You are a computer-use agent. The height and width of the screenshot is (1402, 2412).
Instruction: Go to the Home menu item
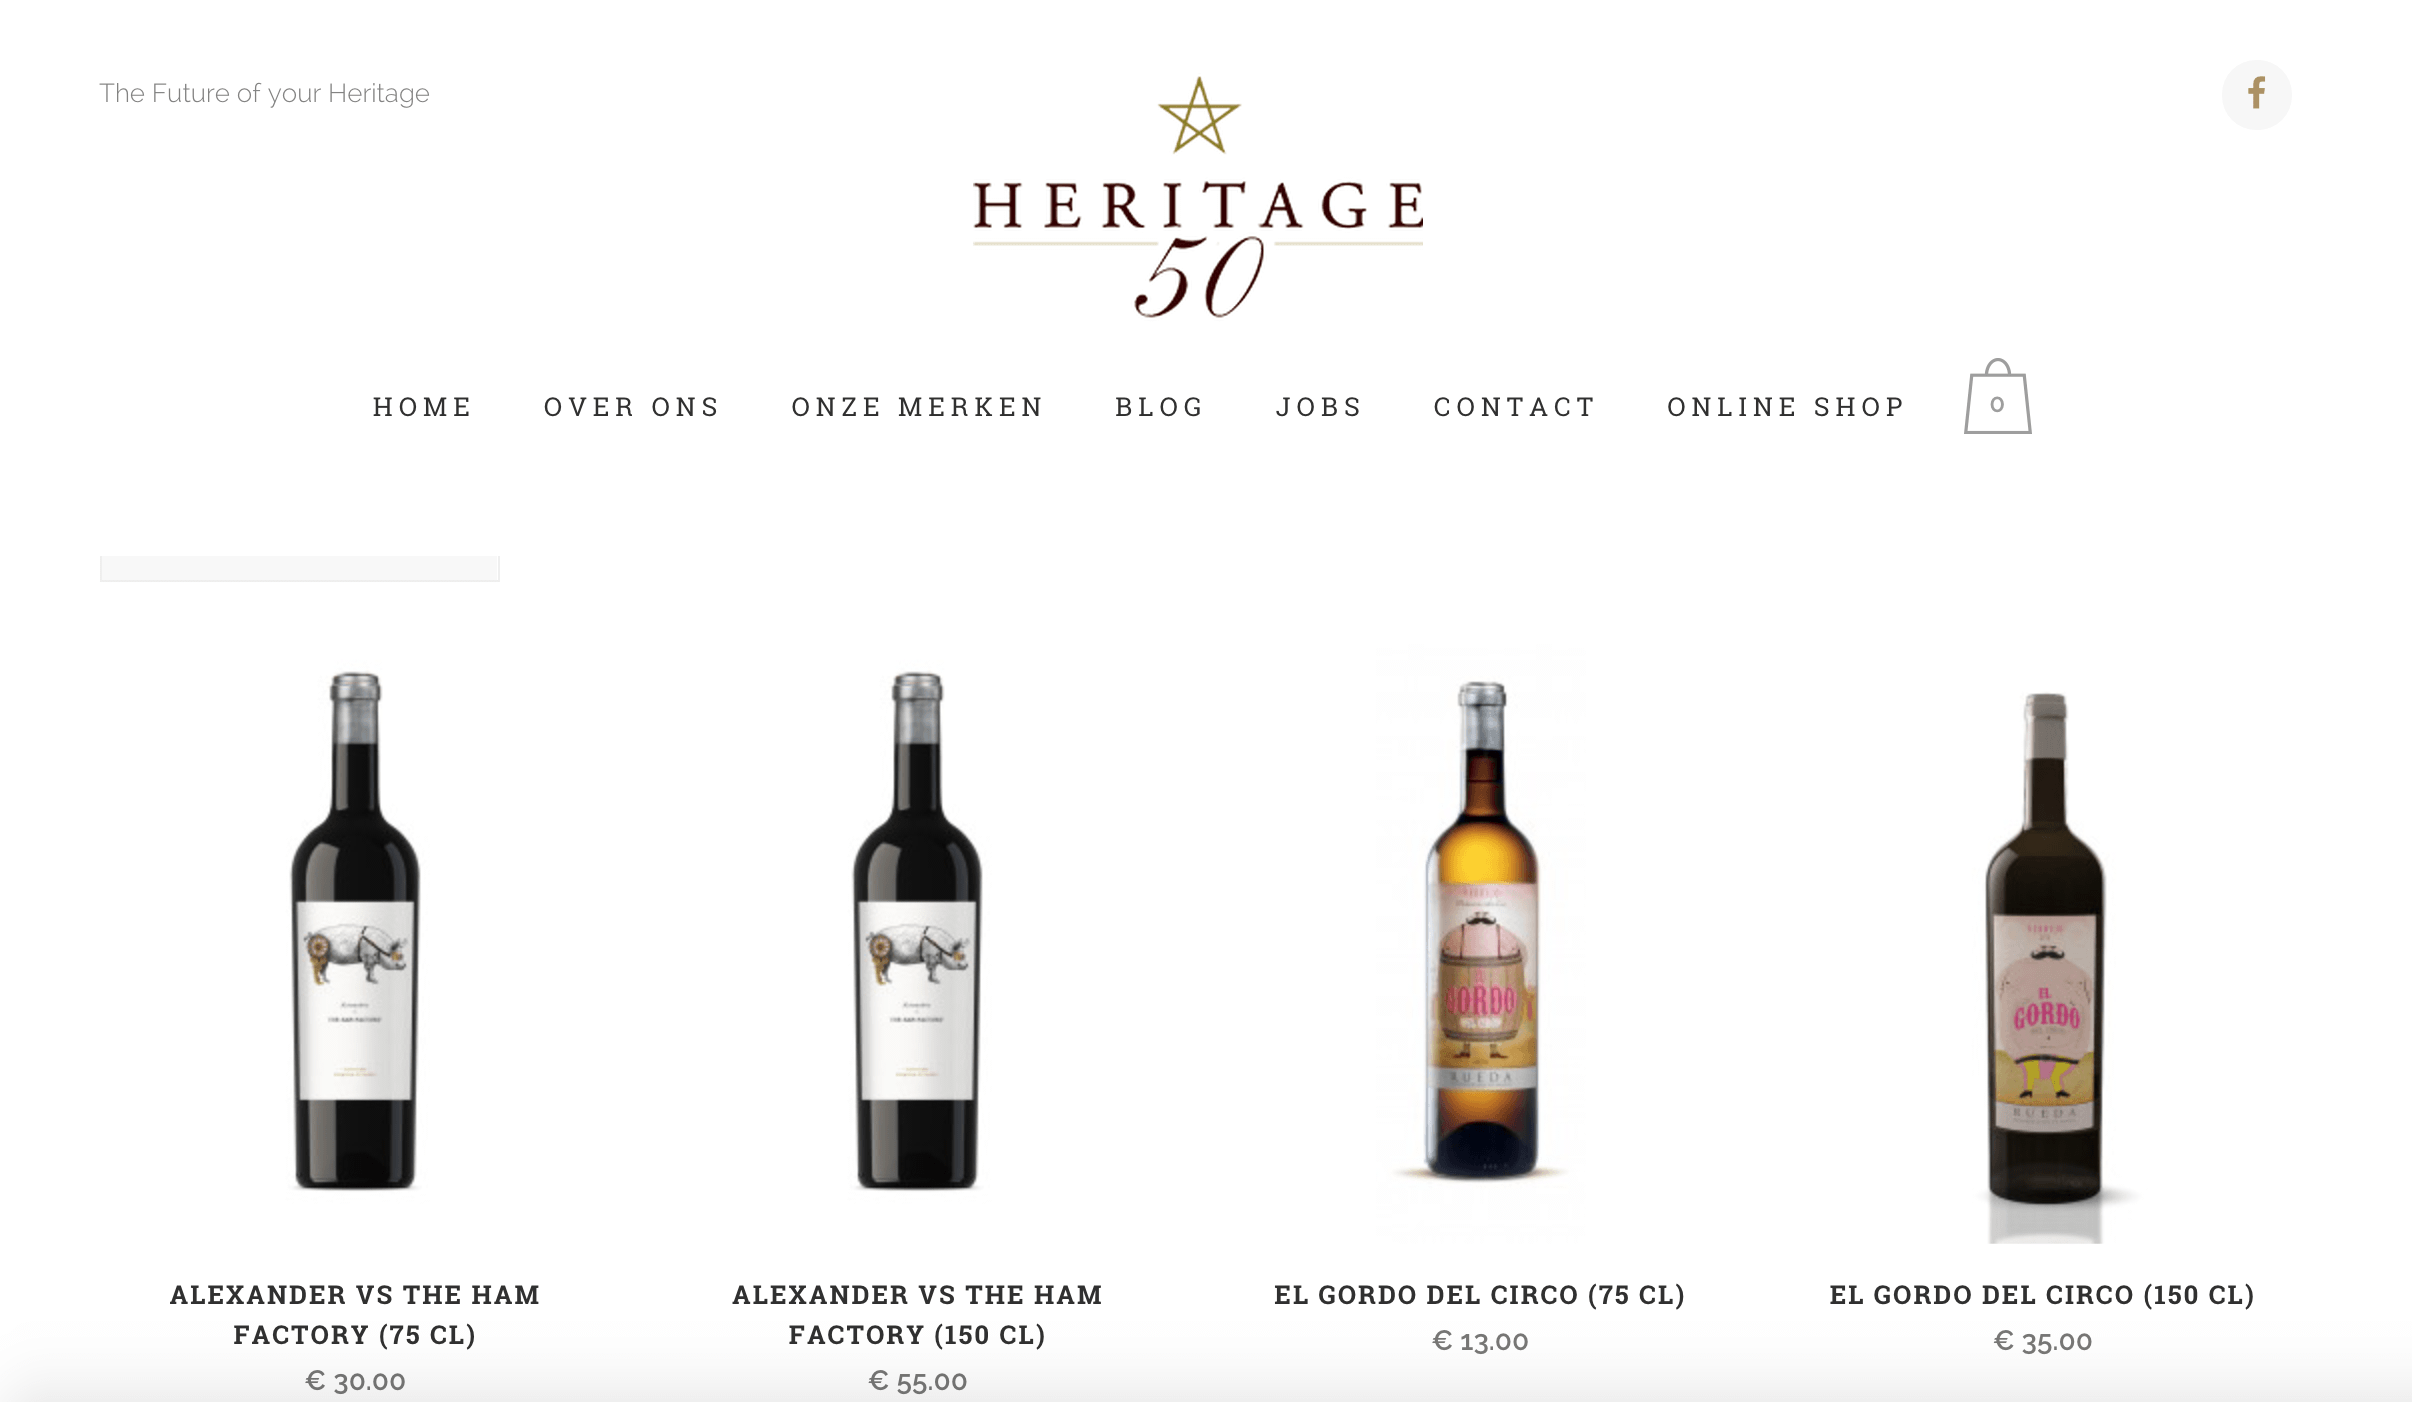tap(422, 407)
